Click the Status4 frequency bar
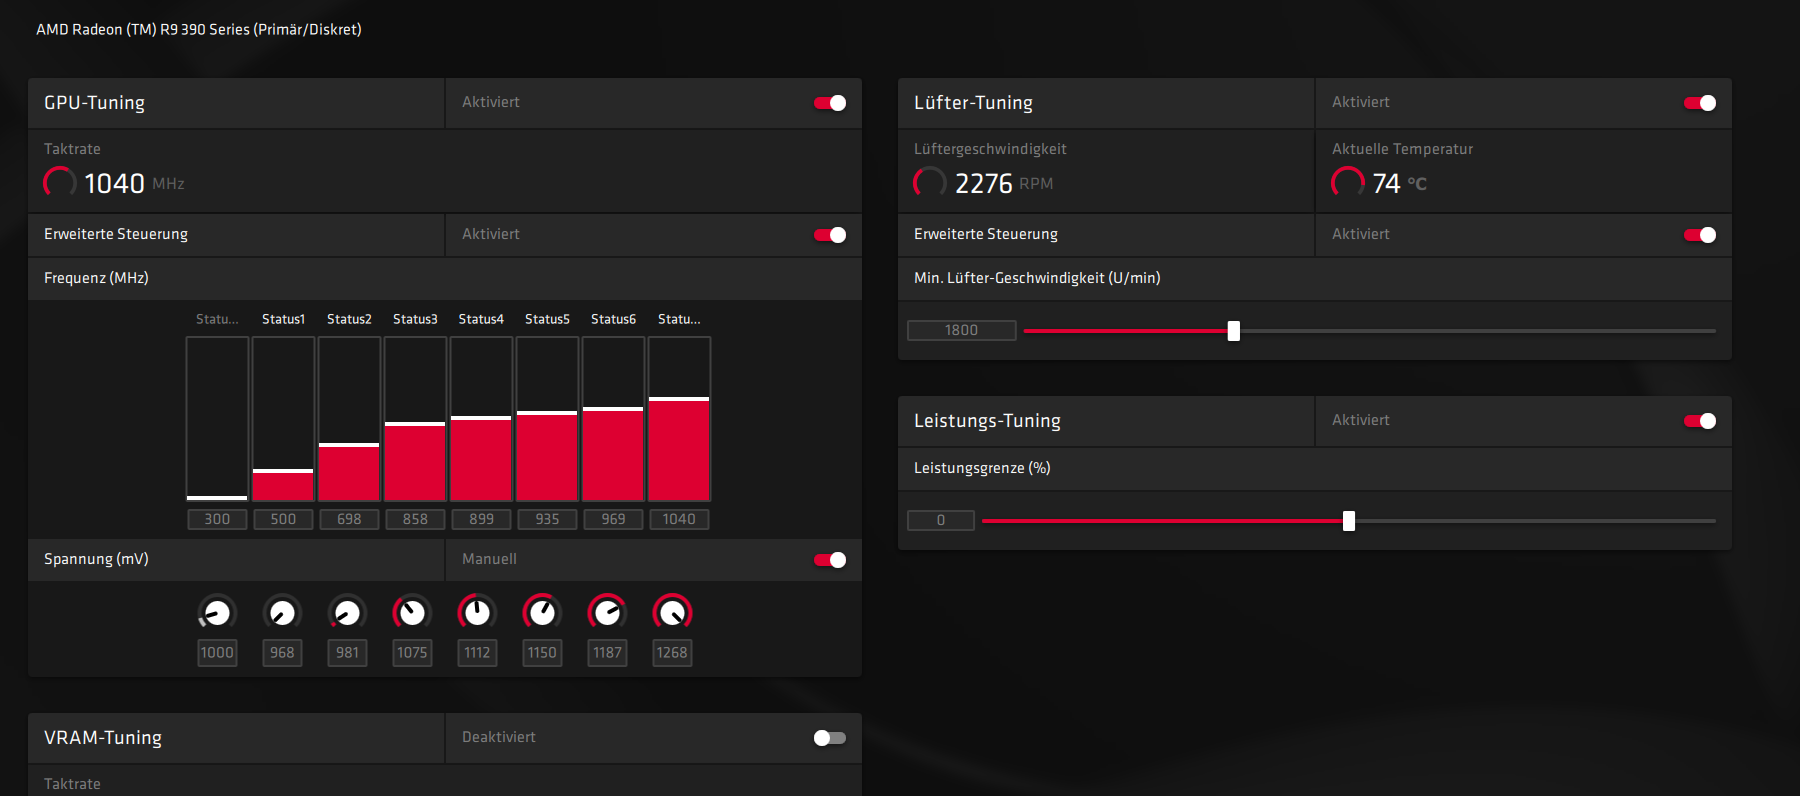The width and height of the screenshot is (1800, 796). point(481,419)
